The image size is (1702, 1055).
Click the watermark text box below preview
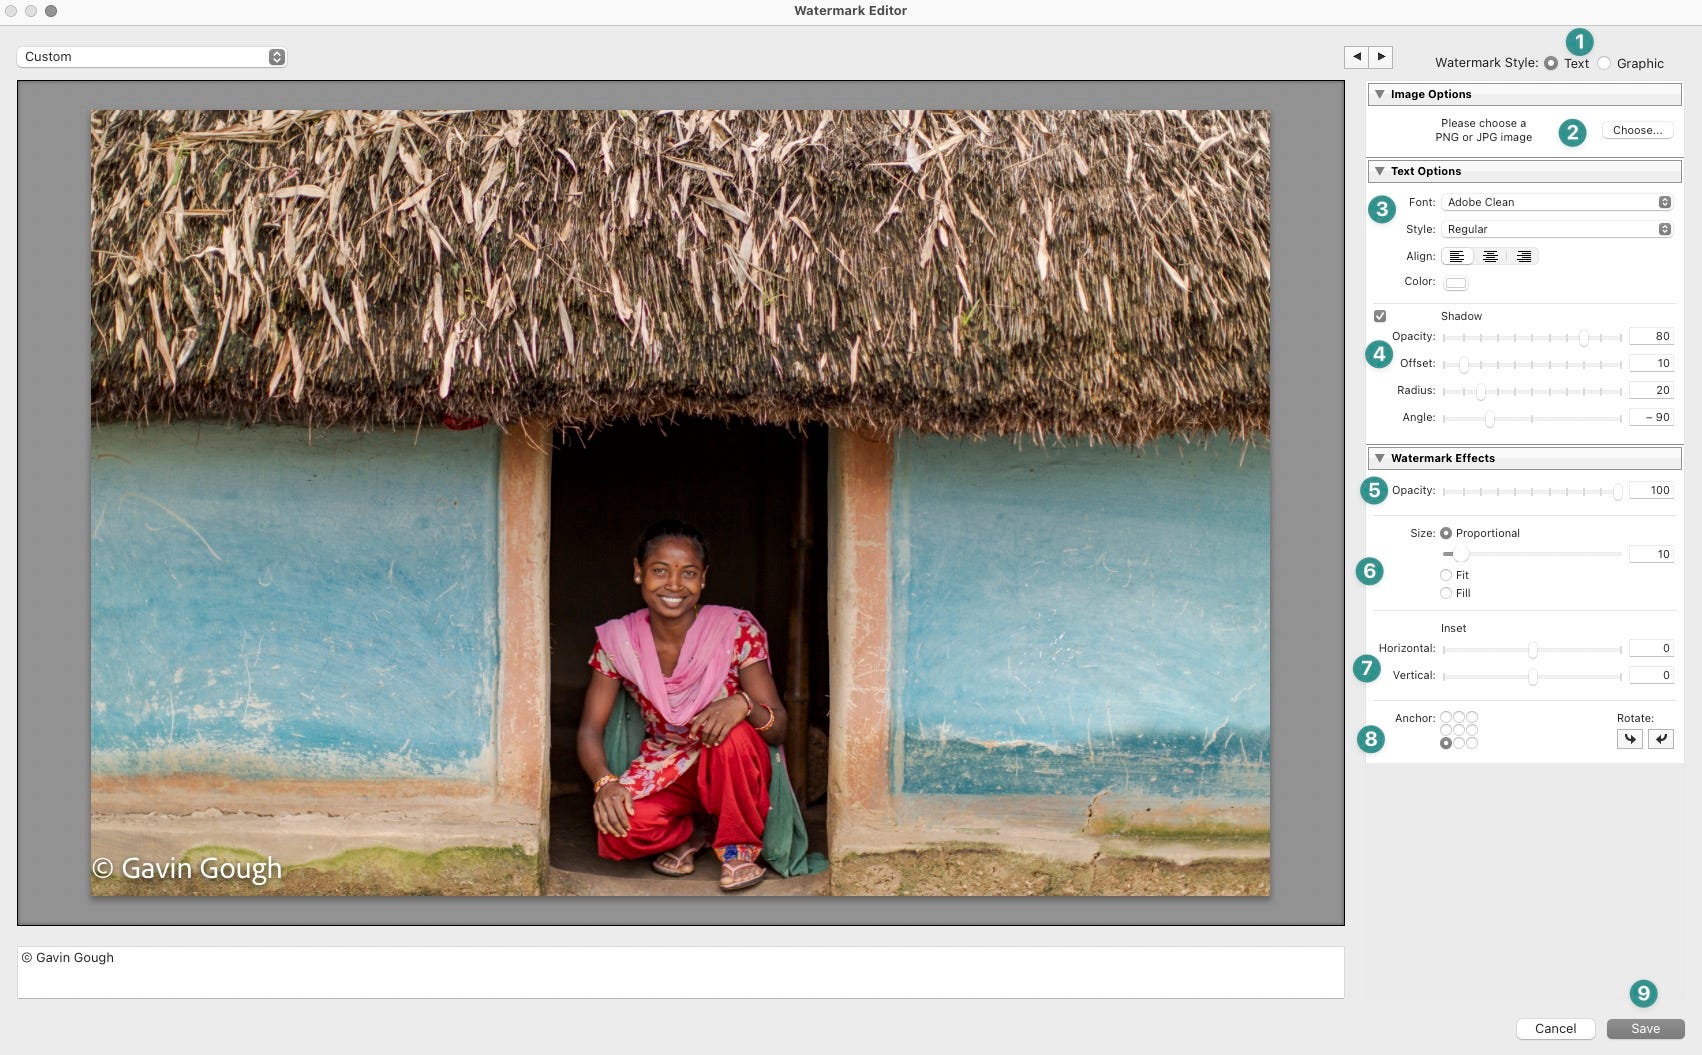tap(680, 972)
